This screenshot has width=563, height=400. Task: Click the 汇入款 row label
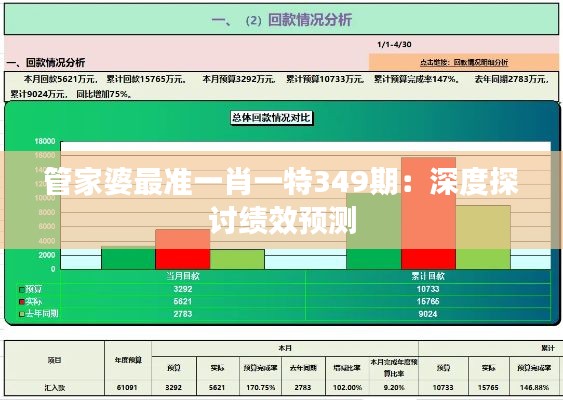[55, 388]
